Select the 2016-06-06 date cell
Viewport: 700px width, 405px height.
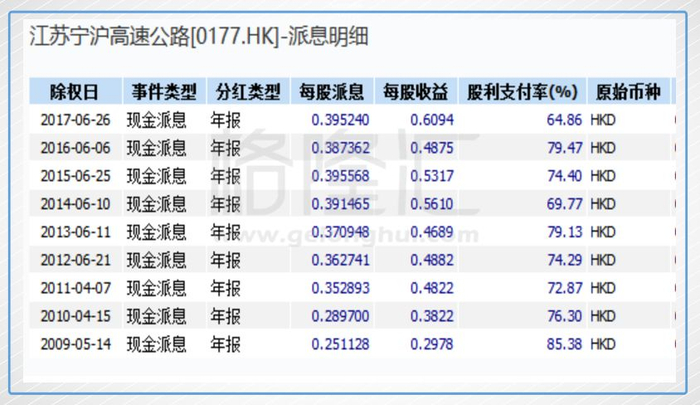tap(75, 148)
